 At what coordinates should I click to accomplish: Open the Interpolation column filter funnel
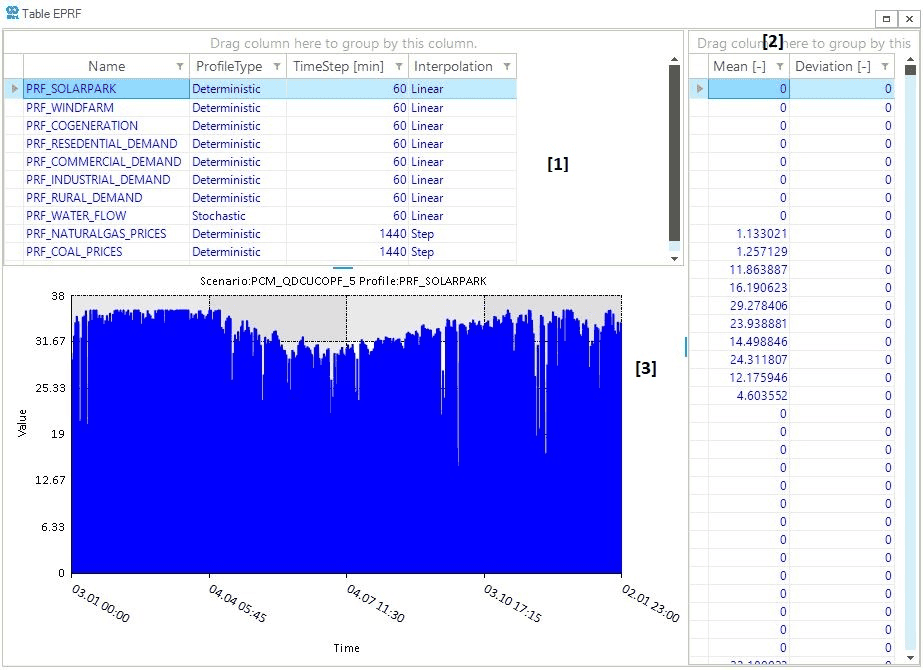coord(508,65)
